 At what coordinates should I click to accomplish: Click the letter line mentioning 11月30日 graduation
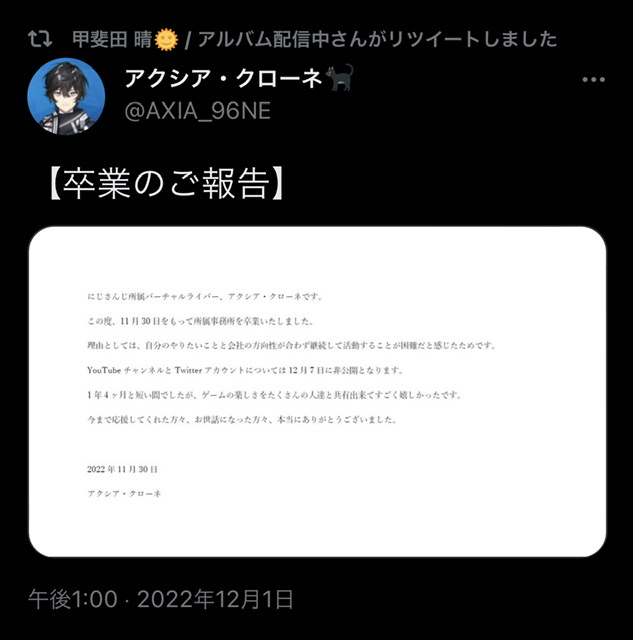[201, 321]
